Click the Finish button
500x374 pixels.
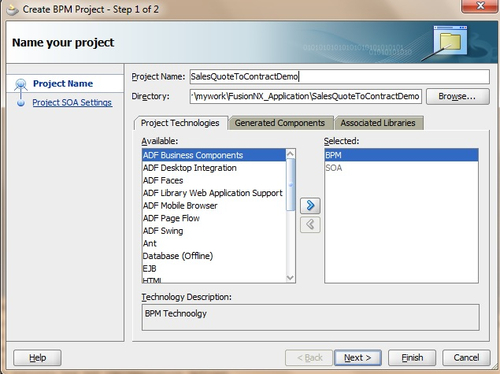coord(412,358)
